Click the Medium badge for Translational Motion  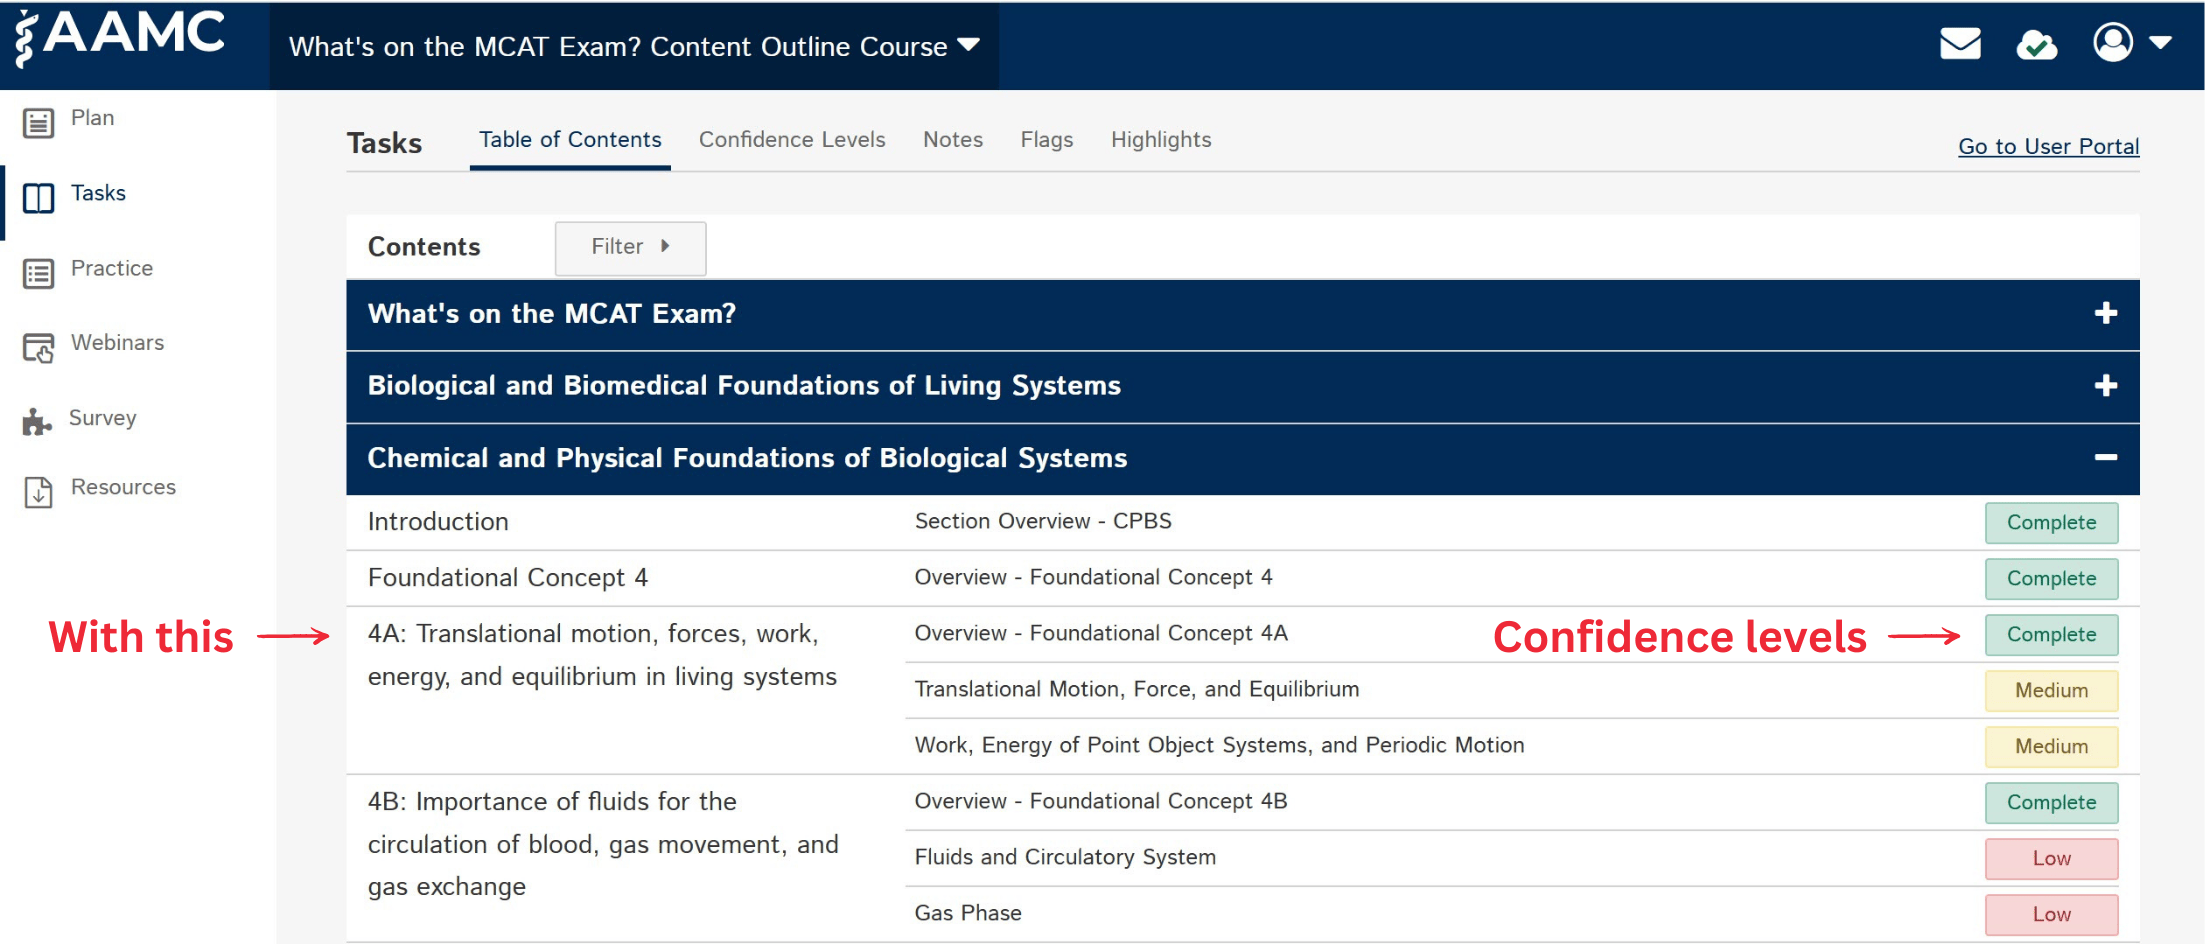pyautogui.click(x=2051, y=690)
